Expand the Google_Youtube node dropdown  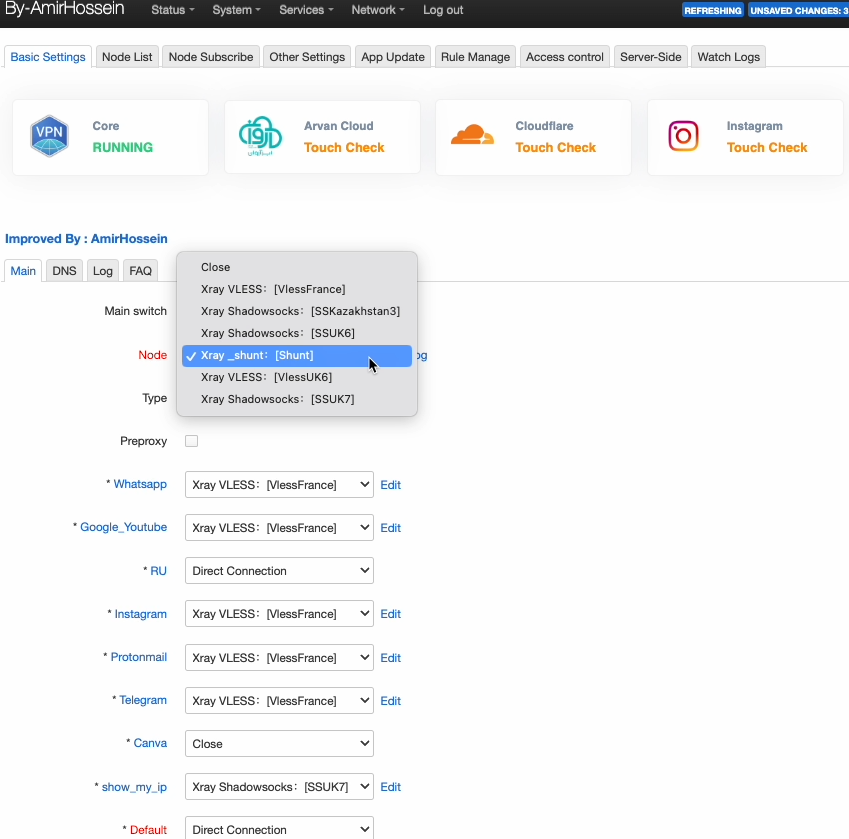[x=279, y=528]
